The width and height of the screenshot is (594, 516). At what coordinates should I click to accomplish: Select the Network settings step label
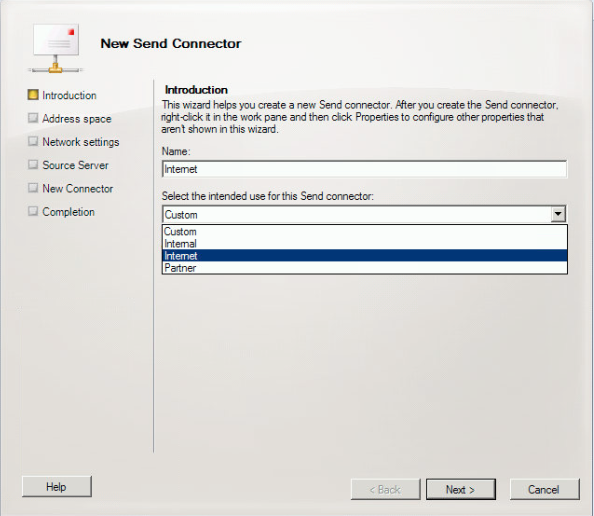(x=81, y=142)
